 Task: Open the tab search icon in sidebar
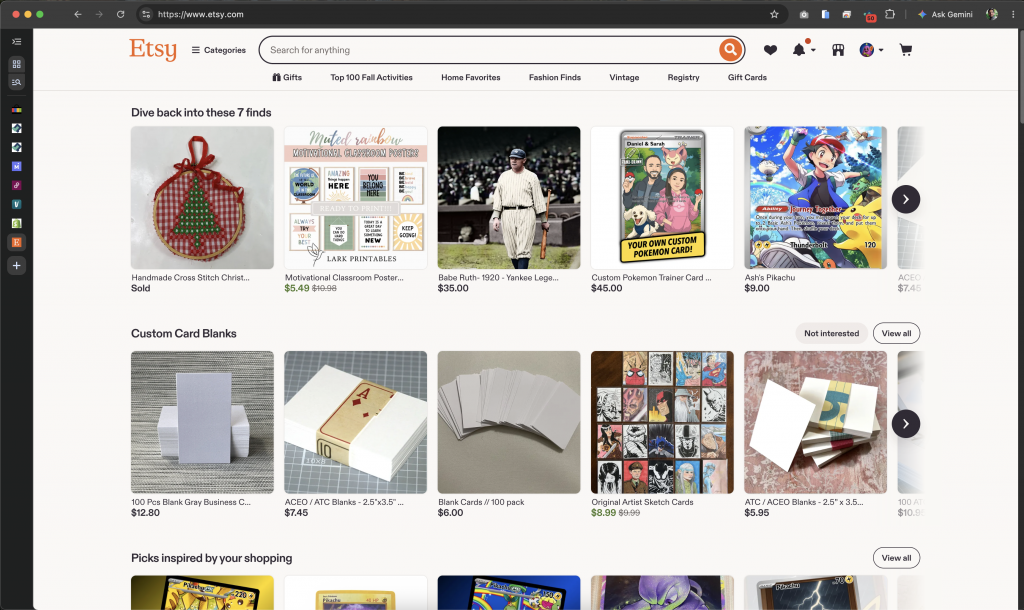(x=16, y=82)
